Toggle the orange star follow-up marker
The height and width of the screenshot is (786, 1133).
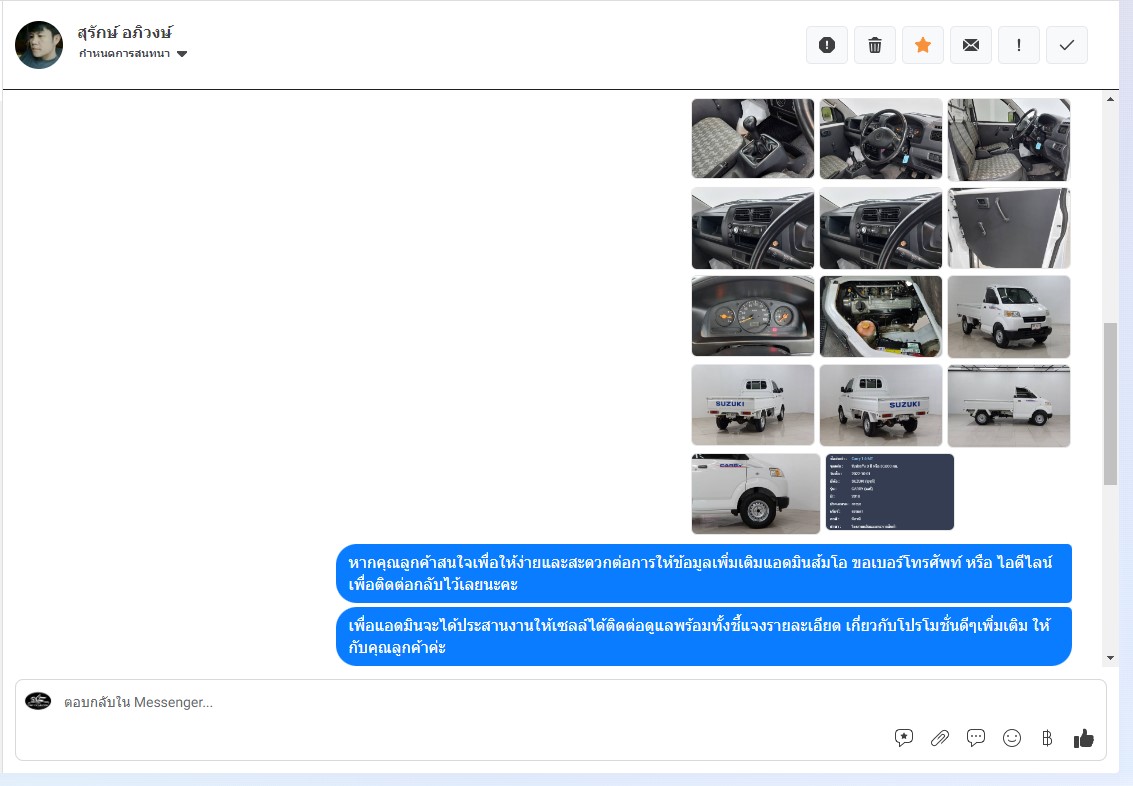[x=923, y=45]
